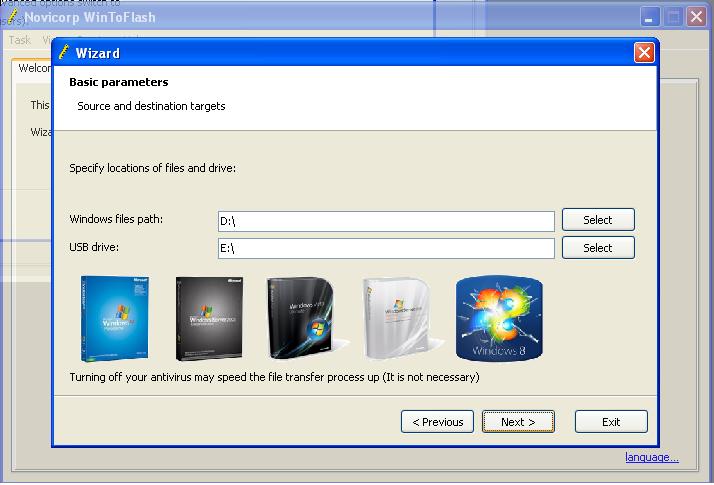Click 'Specify locations of files and drive:' text
This screenshot has width=714, height=485.
(153, 168)
